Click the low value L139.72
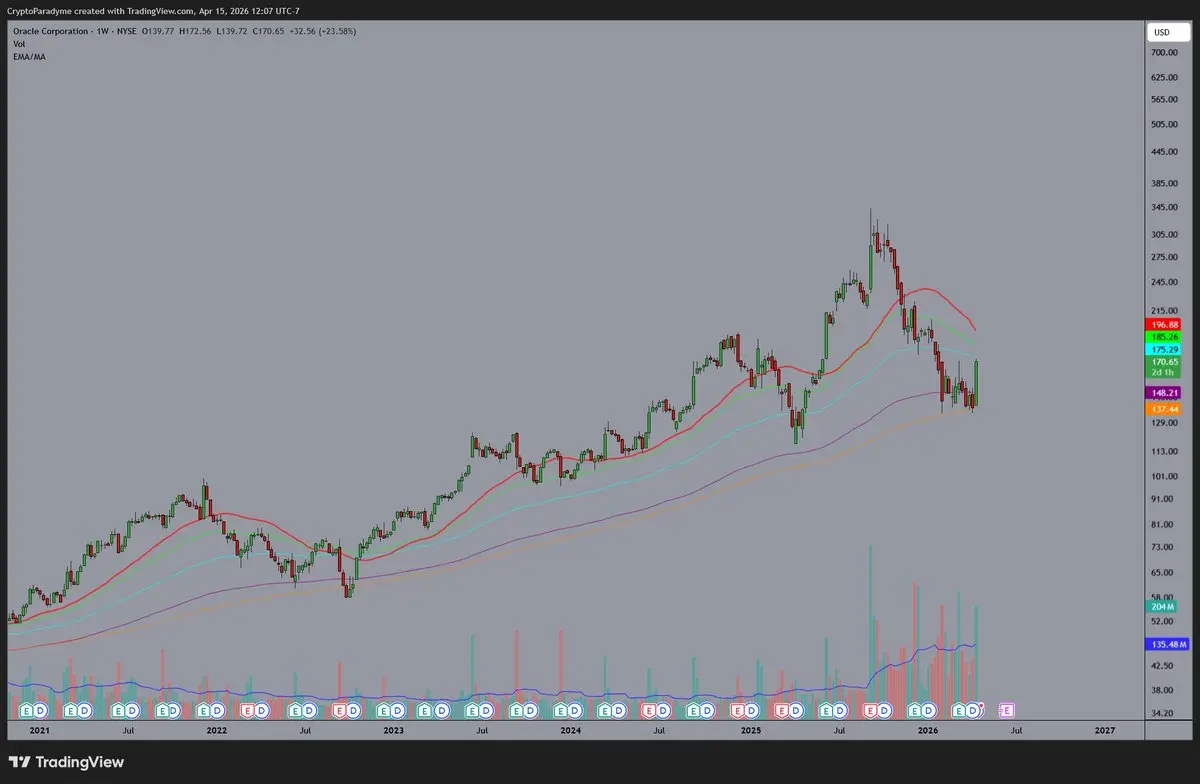This screenshot has width=1200, height=784. pos(234,31)
